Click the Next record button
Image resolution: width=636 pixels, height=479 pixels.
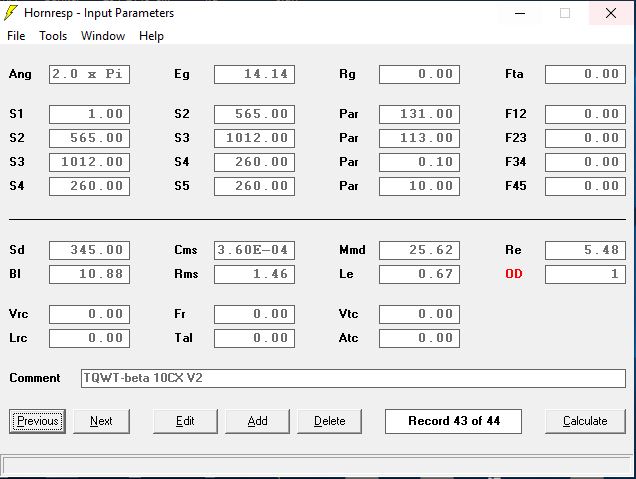point(101,421)
